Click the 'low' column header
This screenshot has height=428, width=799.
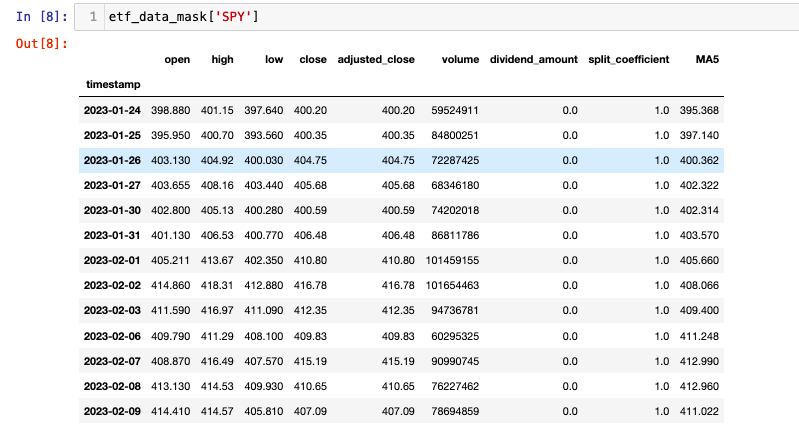[274, 60]
